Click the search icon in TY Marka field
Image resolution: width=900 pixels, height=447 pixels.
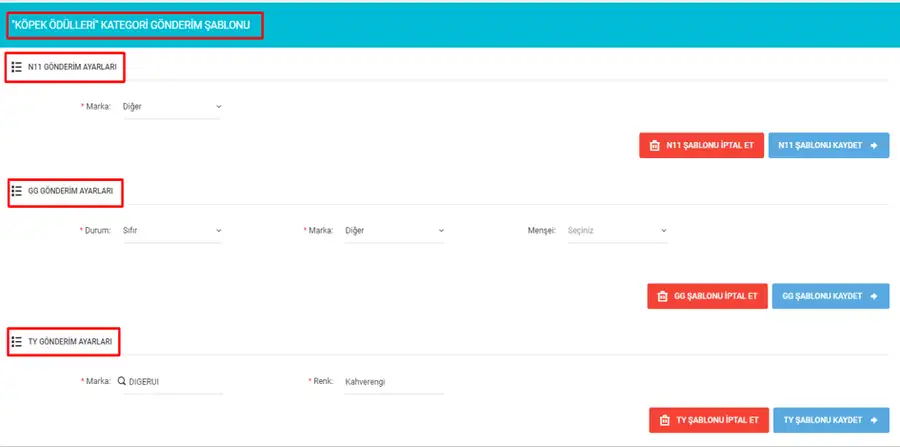tap(122, 381)
